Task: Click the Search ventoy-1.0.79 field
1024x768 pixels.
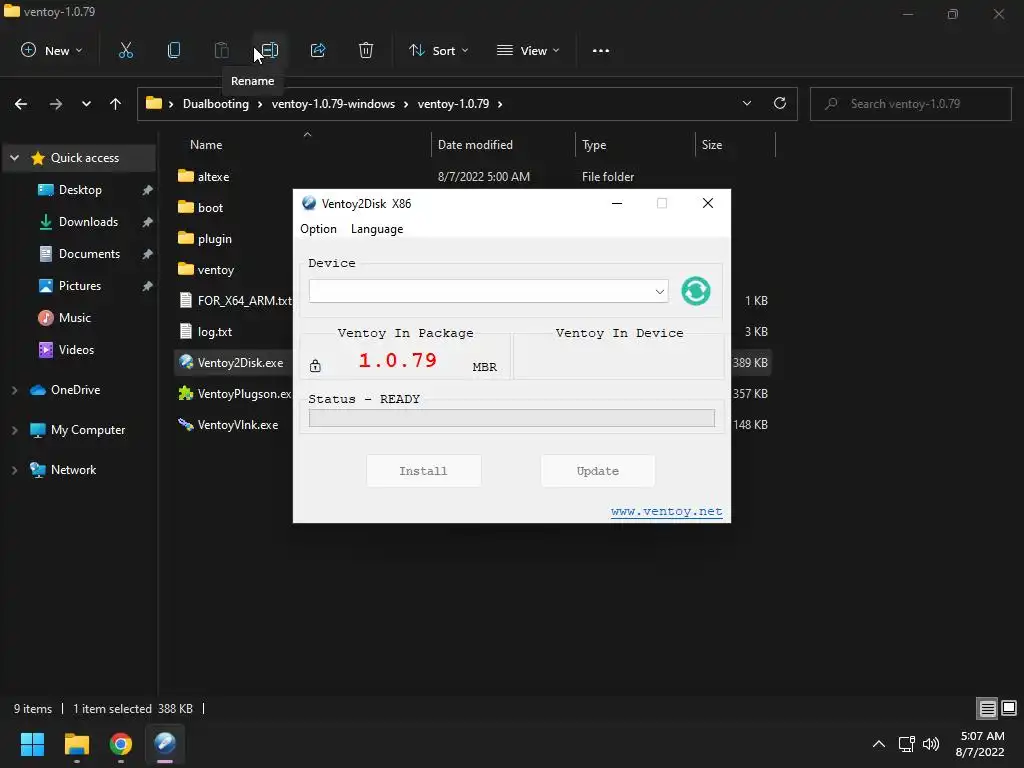Action: 910,104
